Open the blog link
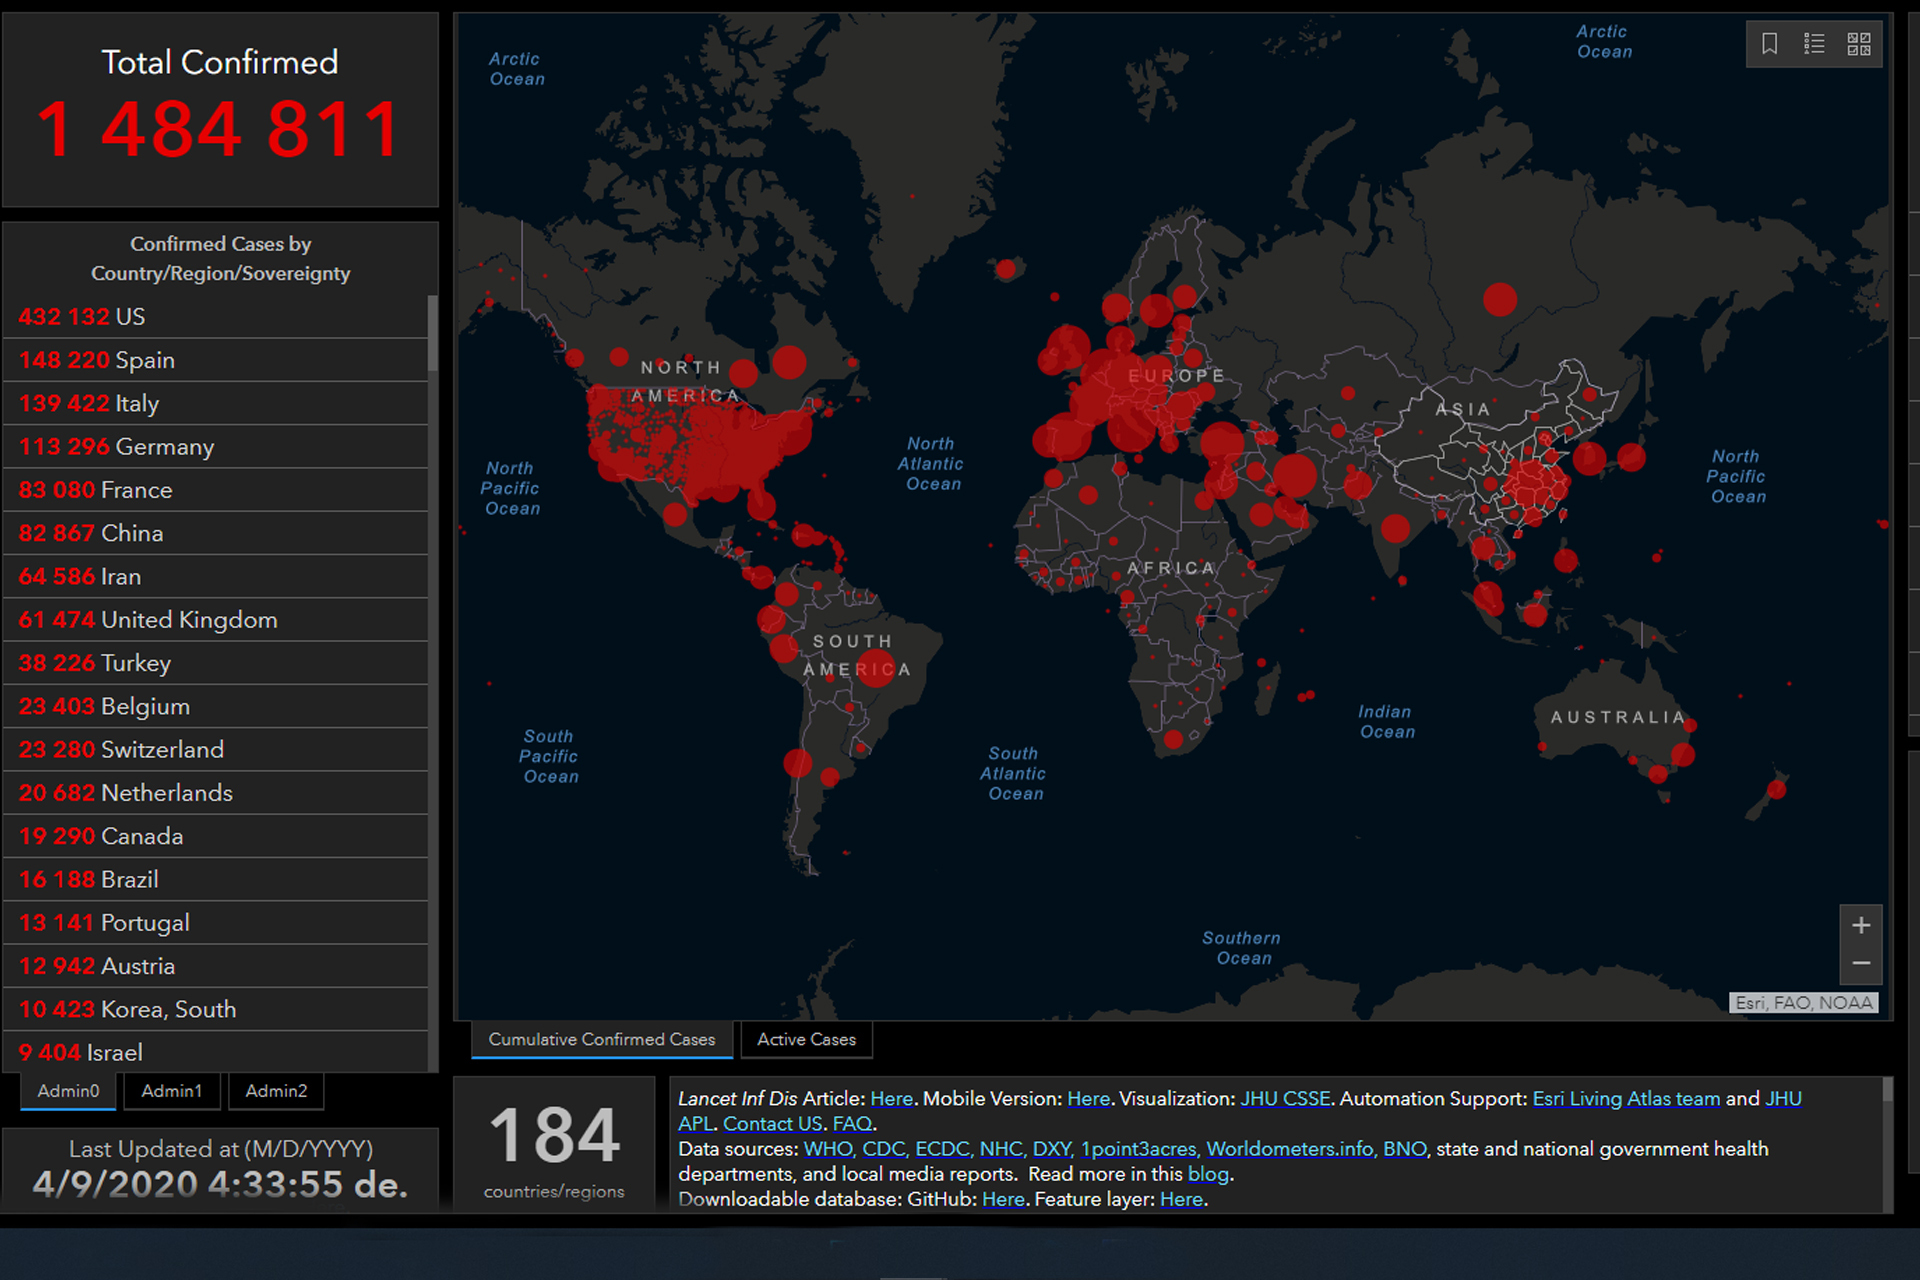The width and height of the screenshot is (1920, 1280). (x=1208, y=1174)
